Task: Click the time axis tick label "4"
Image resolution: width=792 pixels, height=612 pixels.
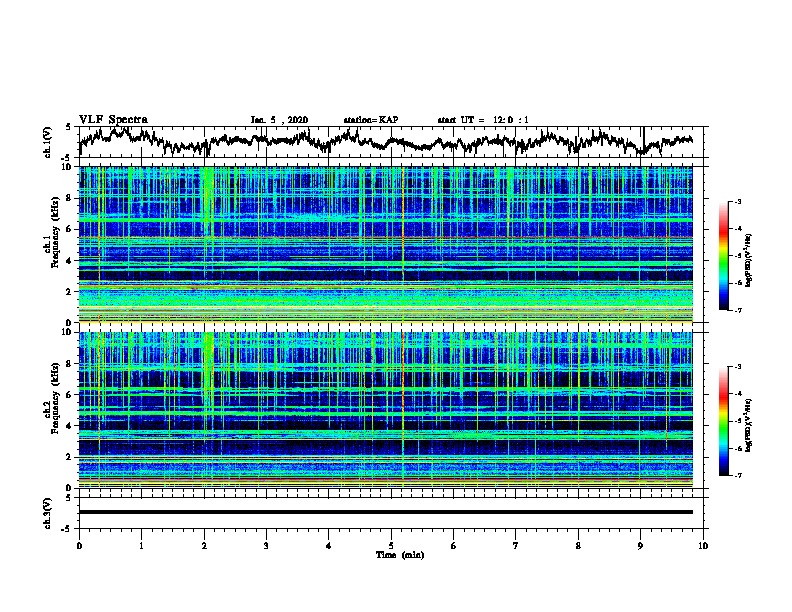Action: (329, 546)
